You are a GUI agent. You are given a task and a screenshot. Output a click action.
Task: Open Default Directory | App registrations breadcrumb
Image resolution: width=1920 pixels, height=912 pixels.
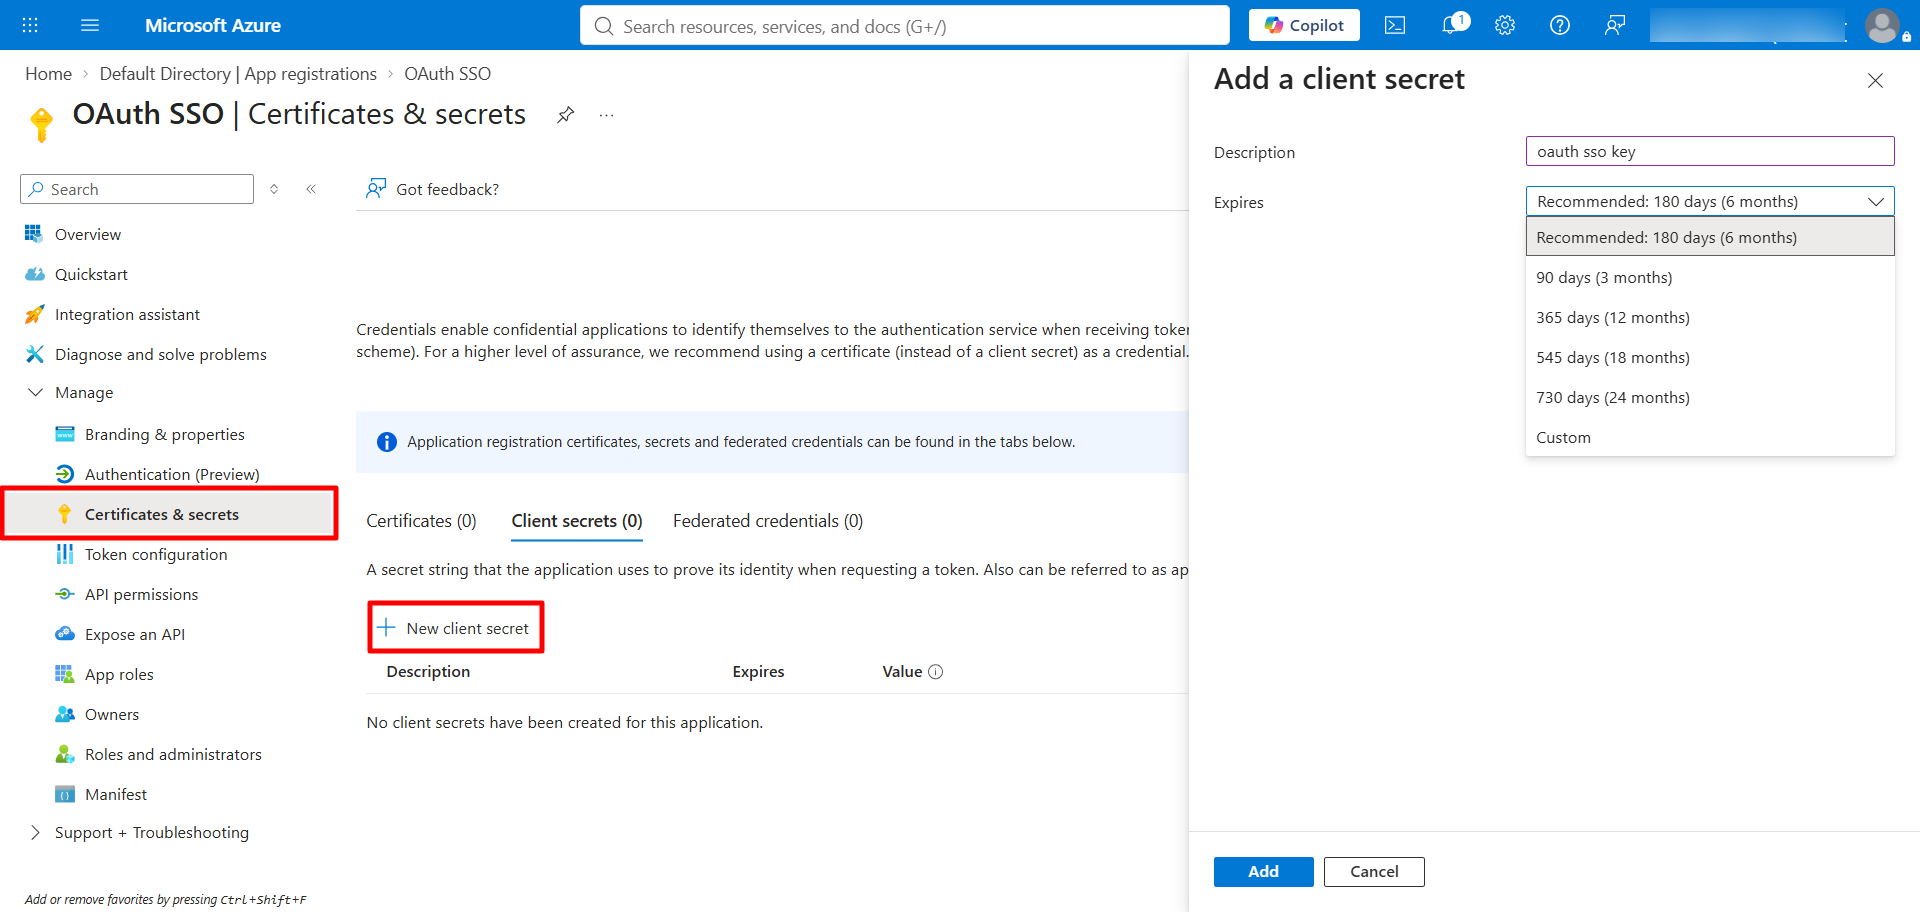(x=238, y=74)
